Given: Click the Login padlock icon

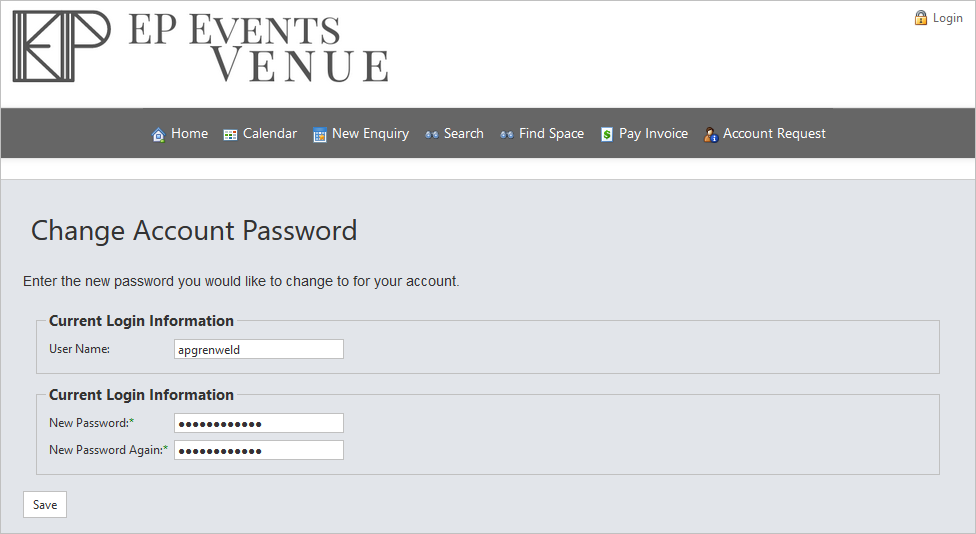Looking at the screenshot, I should (x=921, y=17).
